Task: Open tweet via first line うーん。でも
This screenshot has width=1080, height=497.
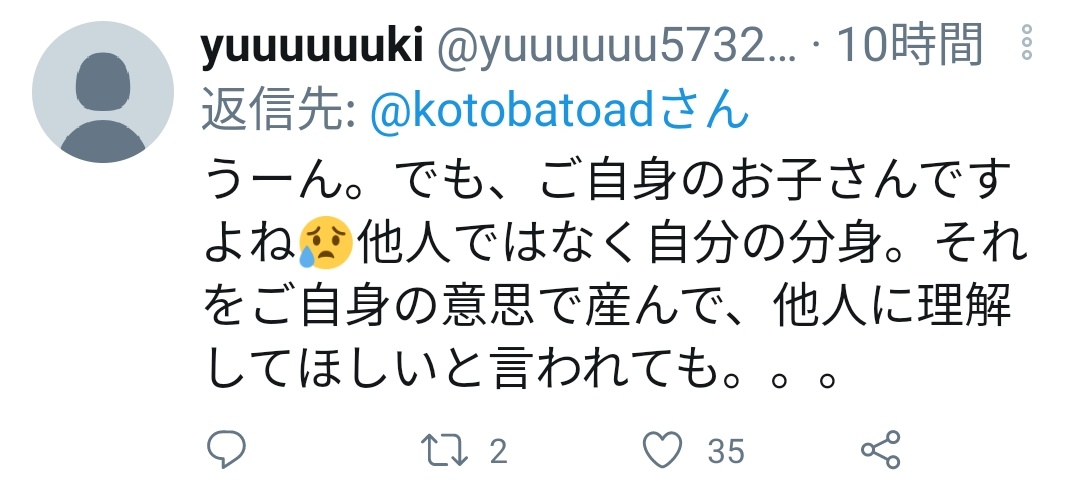Action: coord(607,178)
